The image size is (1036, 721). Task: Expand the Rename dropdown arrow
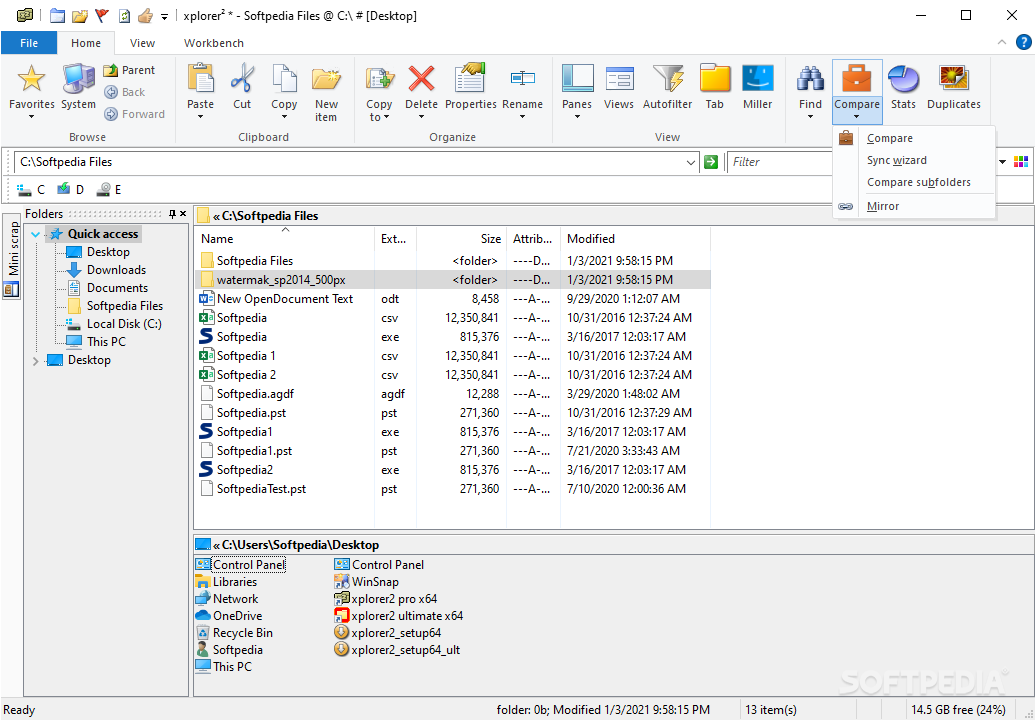click(x=522, y=118)
